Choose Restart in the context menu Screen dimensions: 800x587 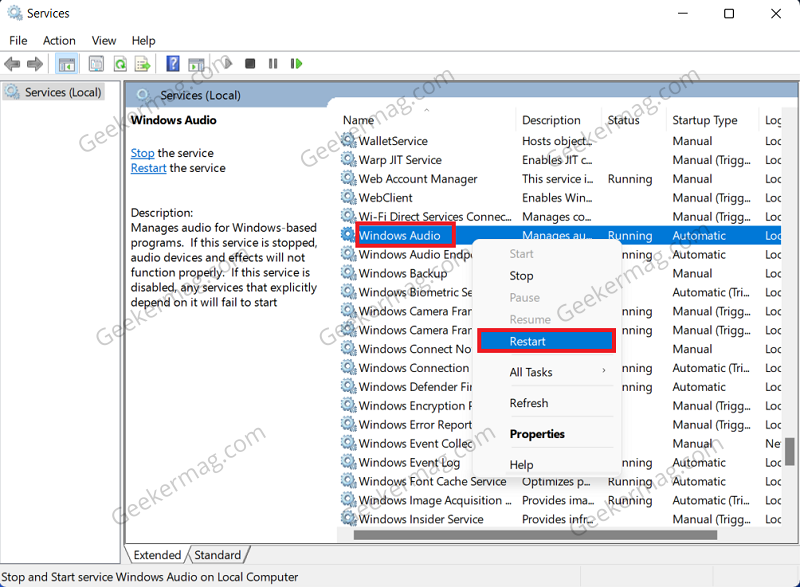coord(546,341)
